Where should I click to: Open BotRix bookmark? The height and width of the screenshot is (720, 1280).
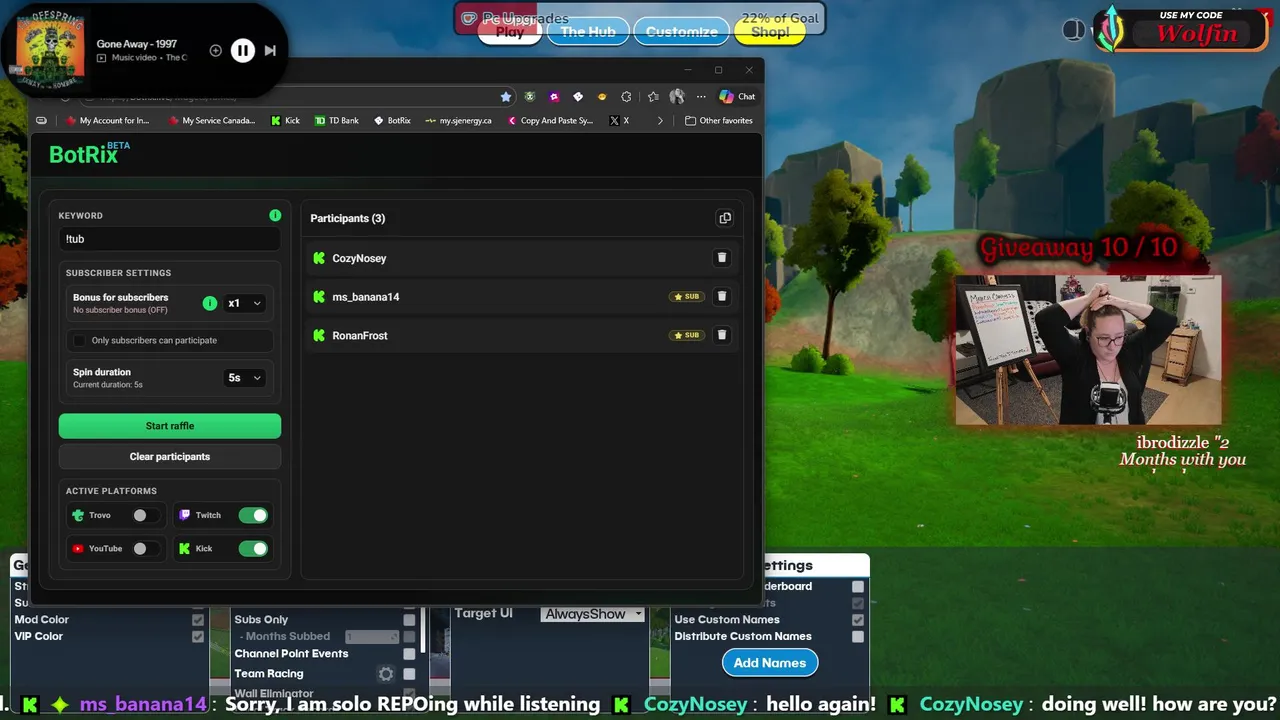point(393,120)
